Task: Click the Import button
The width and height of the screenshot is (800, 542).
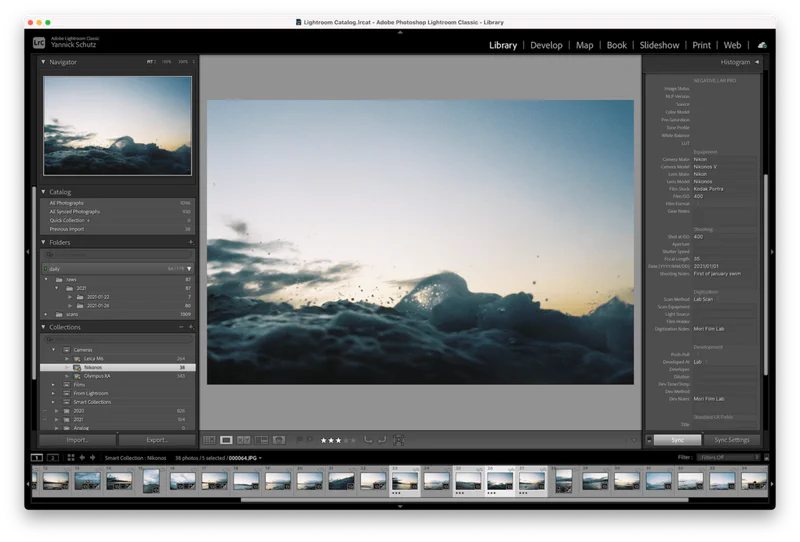Action: coord(77,440)
